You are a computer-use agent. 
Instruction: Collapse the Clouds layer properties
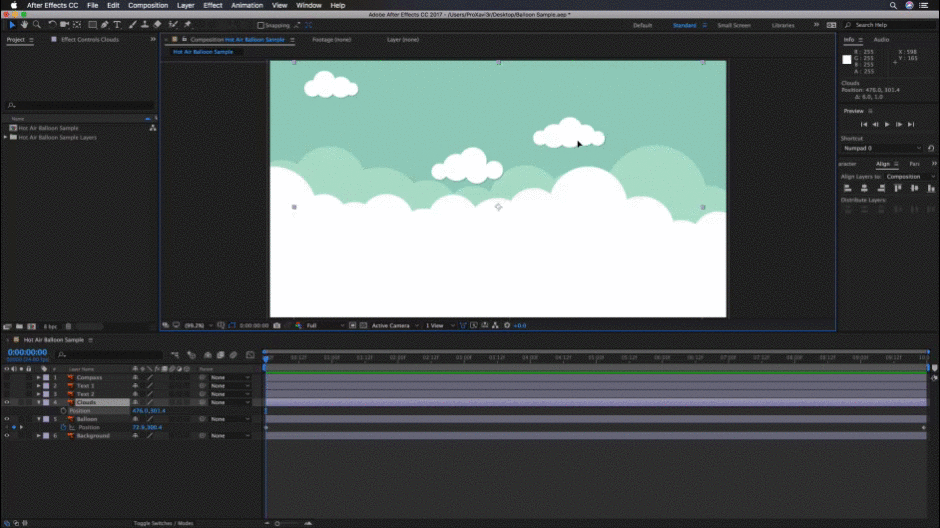tap(38, 403)
